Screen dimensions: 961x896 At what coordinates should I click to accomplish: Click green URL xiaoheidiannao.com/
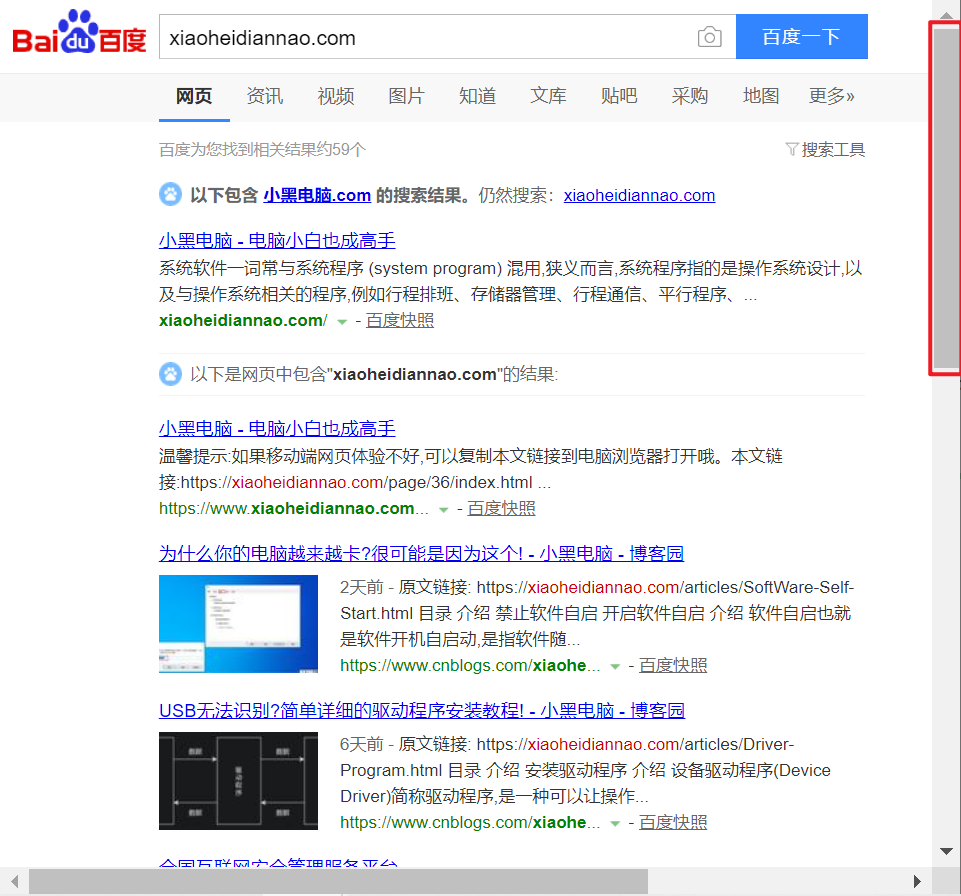tap(243, 321)
